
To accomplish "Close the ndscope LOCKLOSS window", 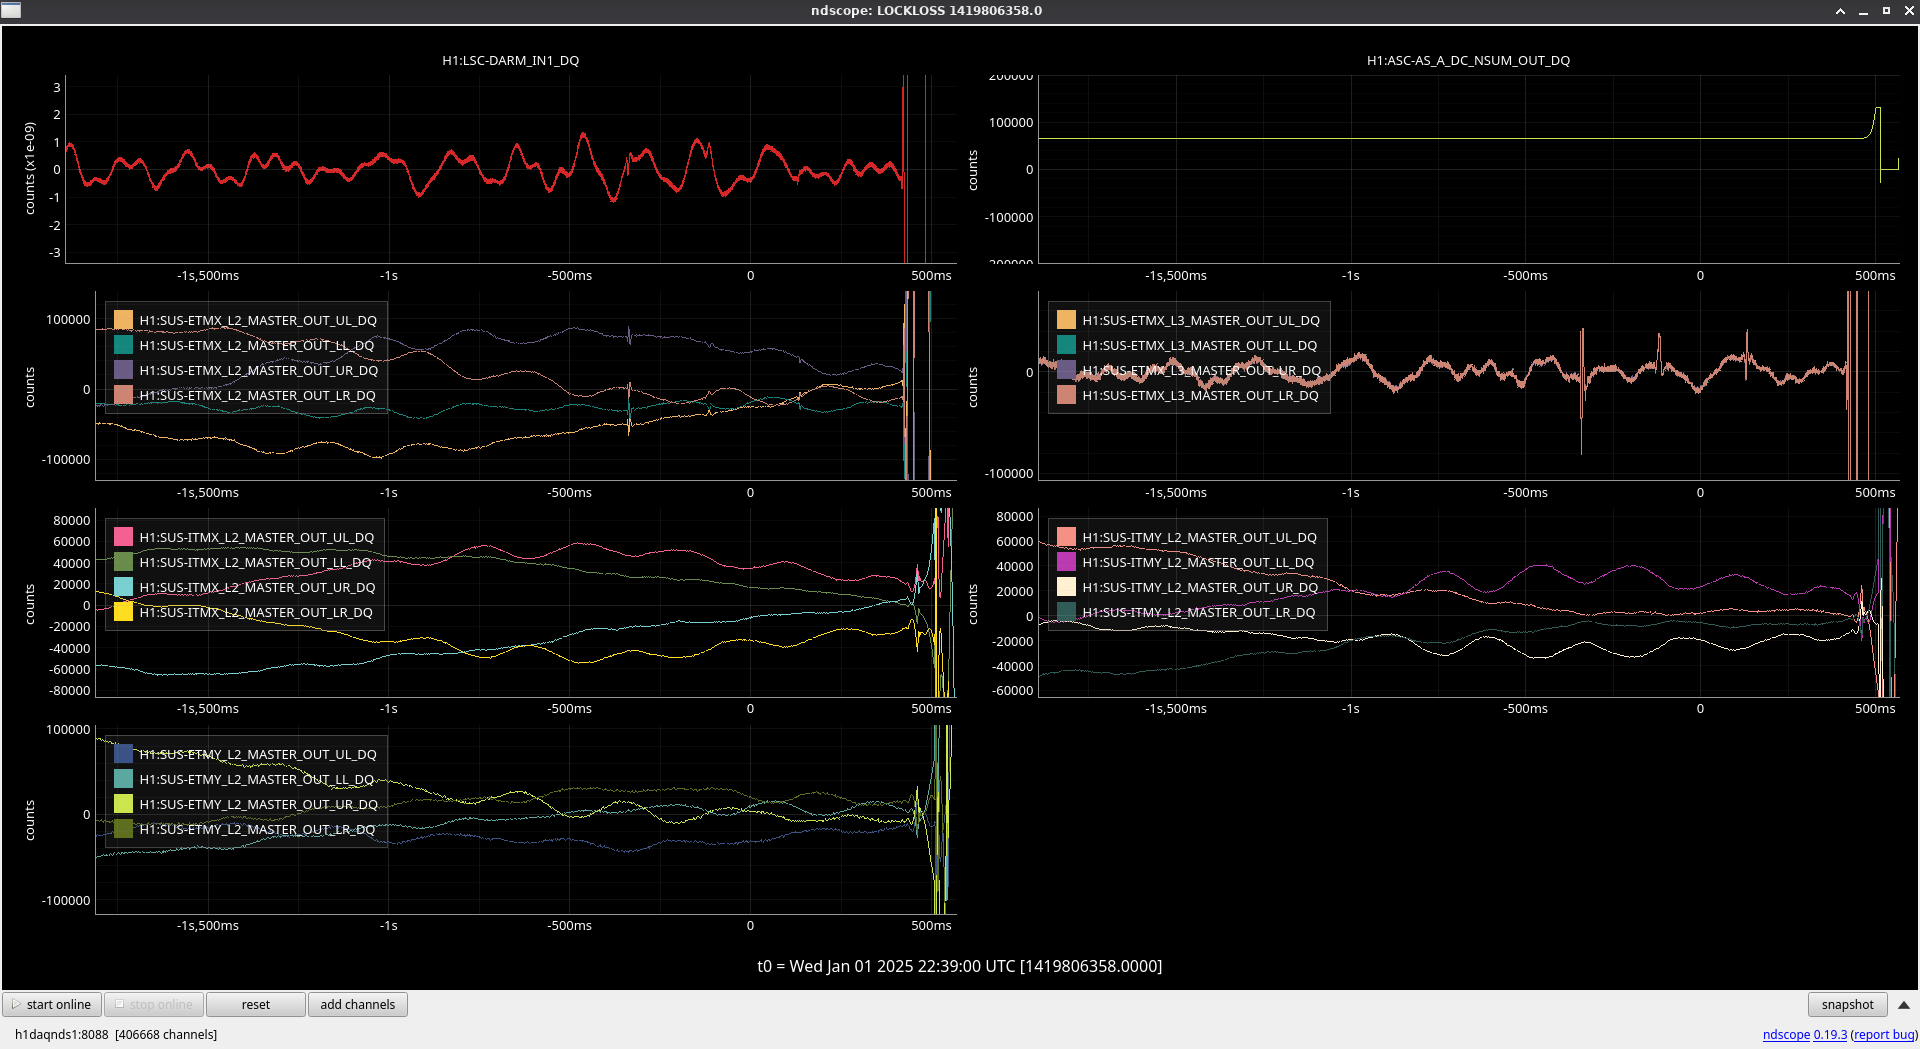I will [x=1909, y=11].
